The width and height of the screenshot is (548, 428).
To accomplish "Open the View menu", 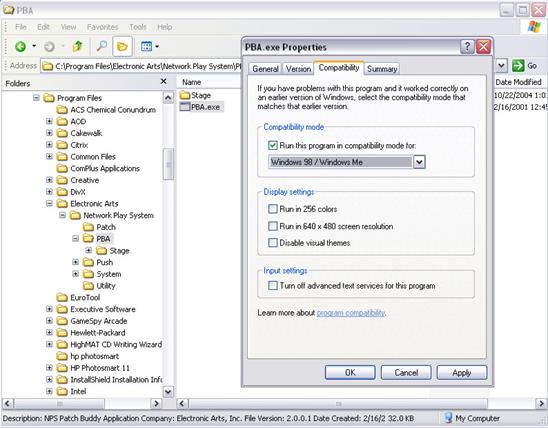I will tap(68, 27).
